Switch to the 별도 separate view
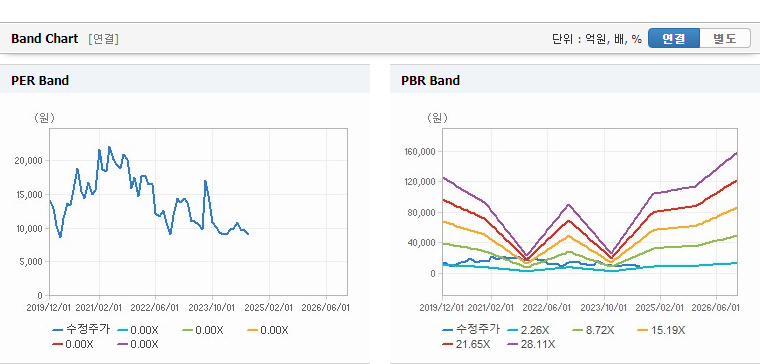Viewport: 760px width, 364px height. tap(725, 38)
